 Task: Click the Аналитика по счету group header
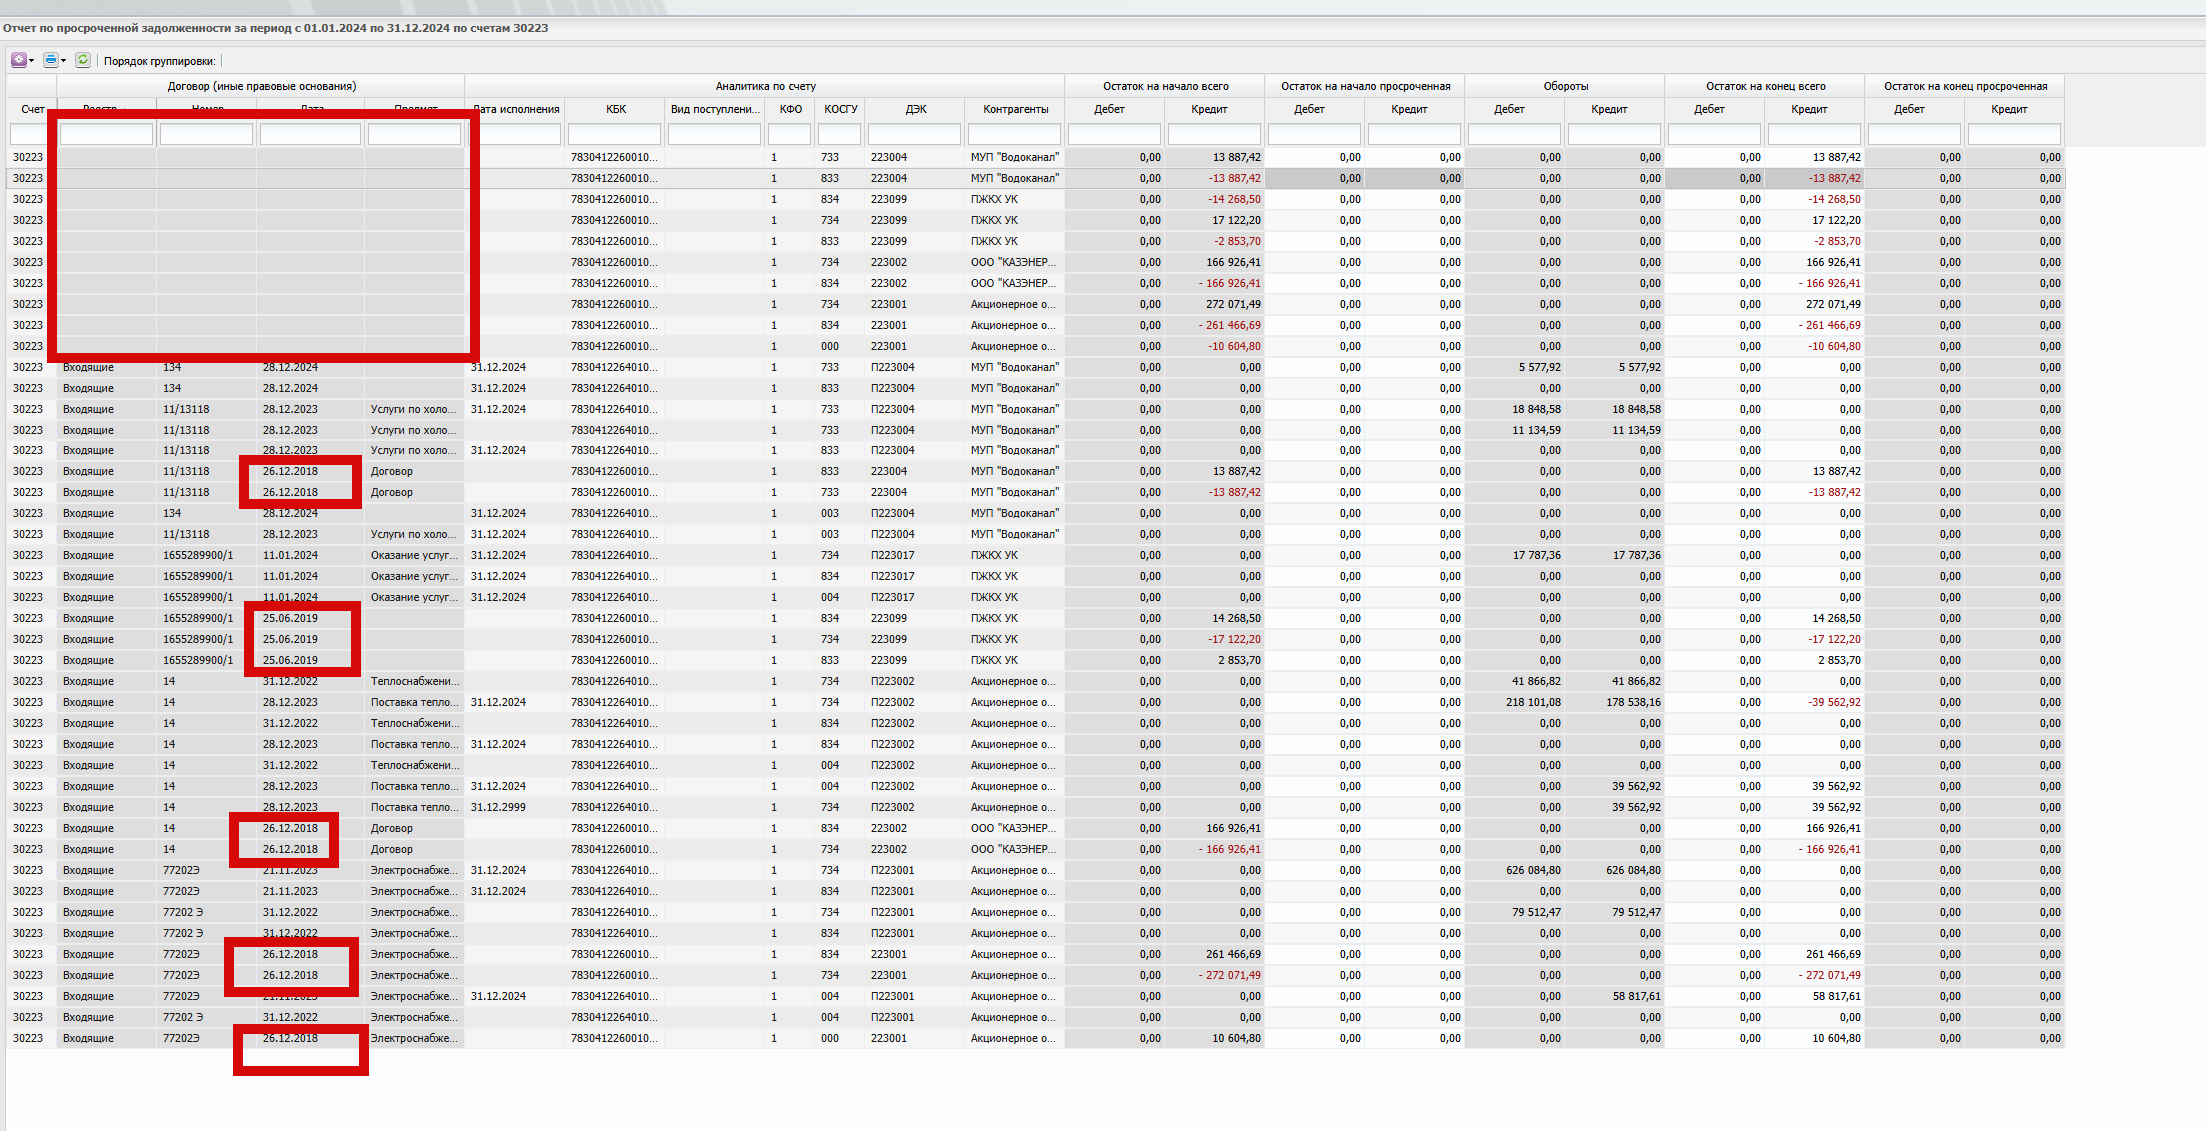[x=765, y=86]
